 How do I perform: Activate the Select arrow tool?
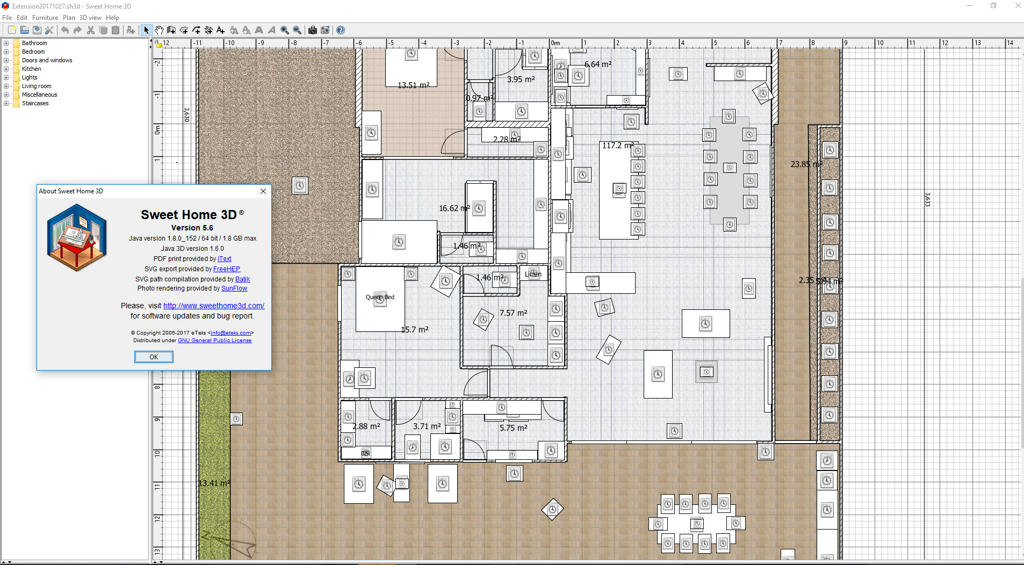(x=146, y=30)
